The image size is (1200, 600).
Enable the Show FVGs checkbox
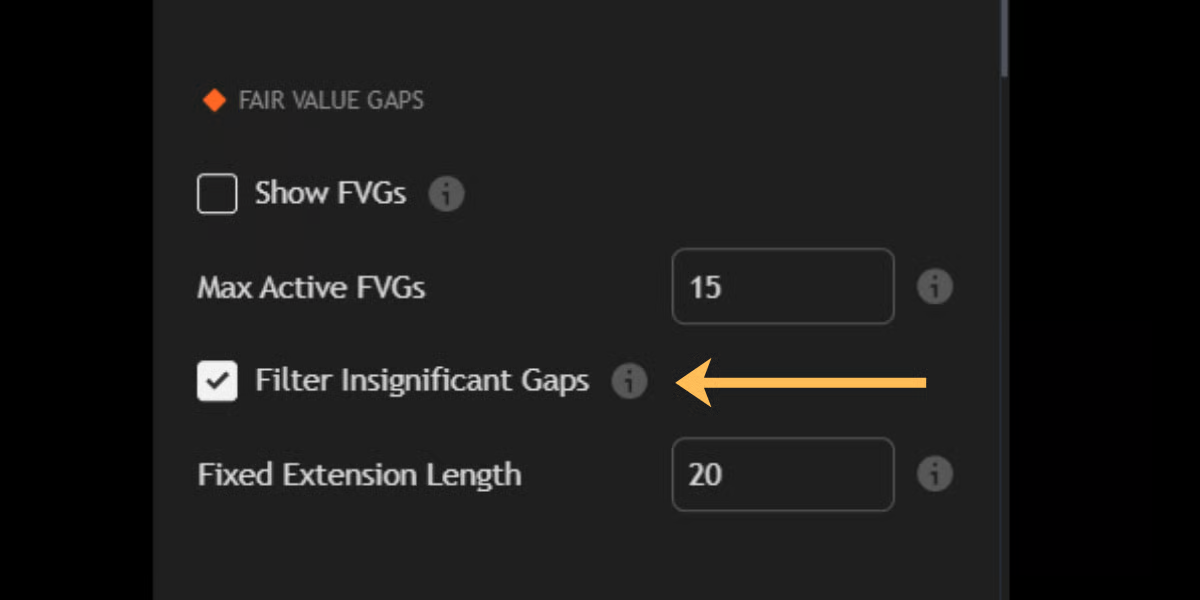coord(217,194)
